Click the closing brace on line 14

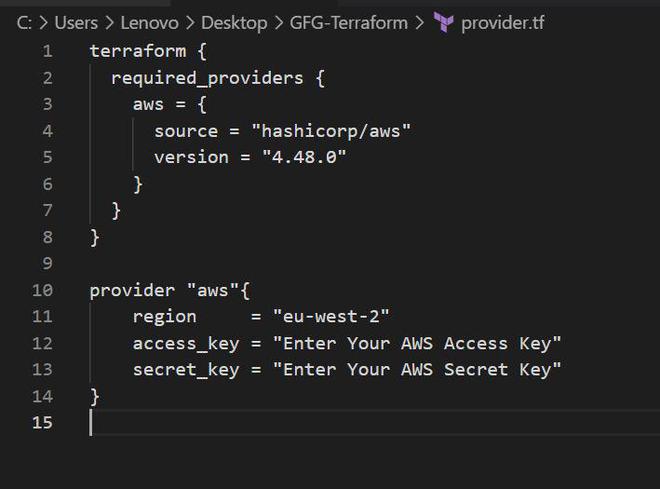coord(95,397)
